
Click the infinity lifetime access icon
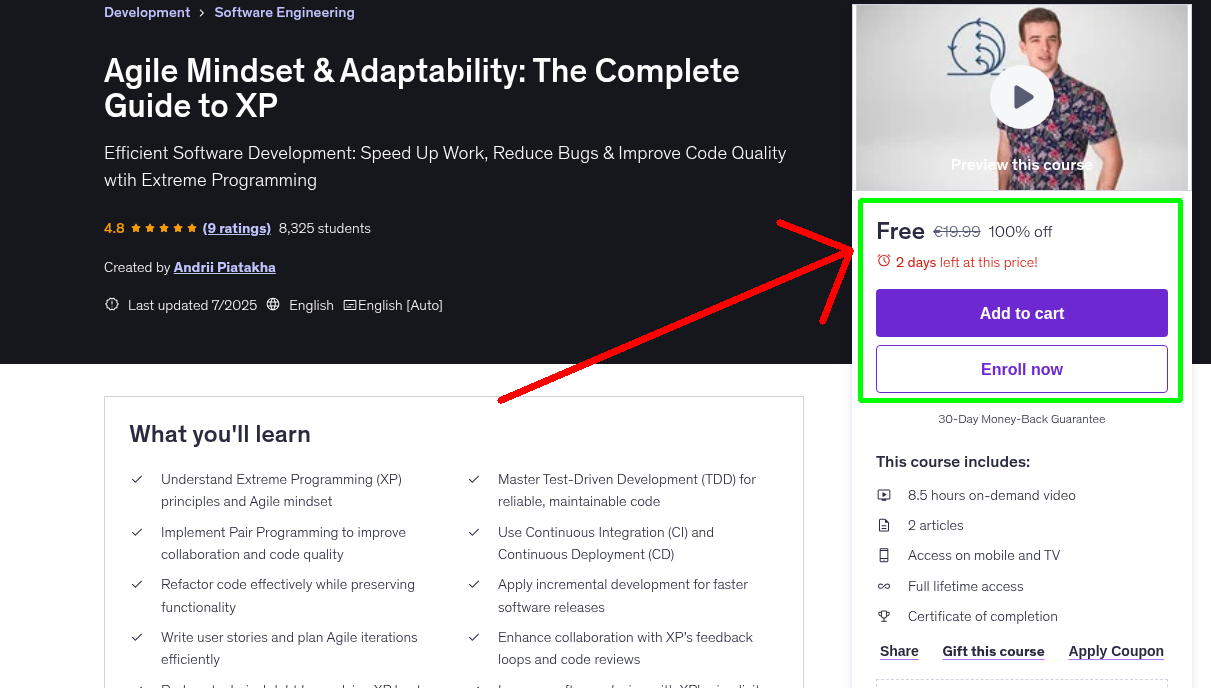pos(884,585)
